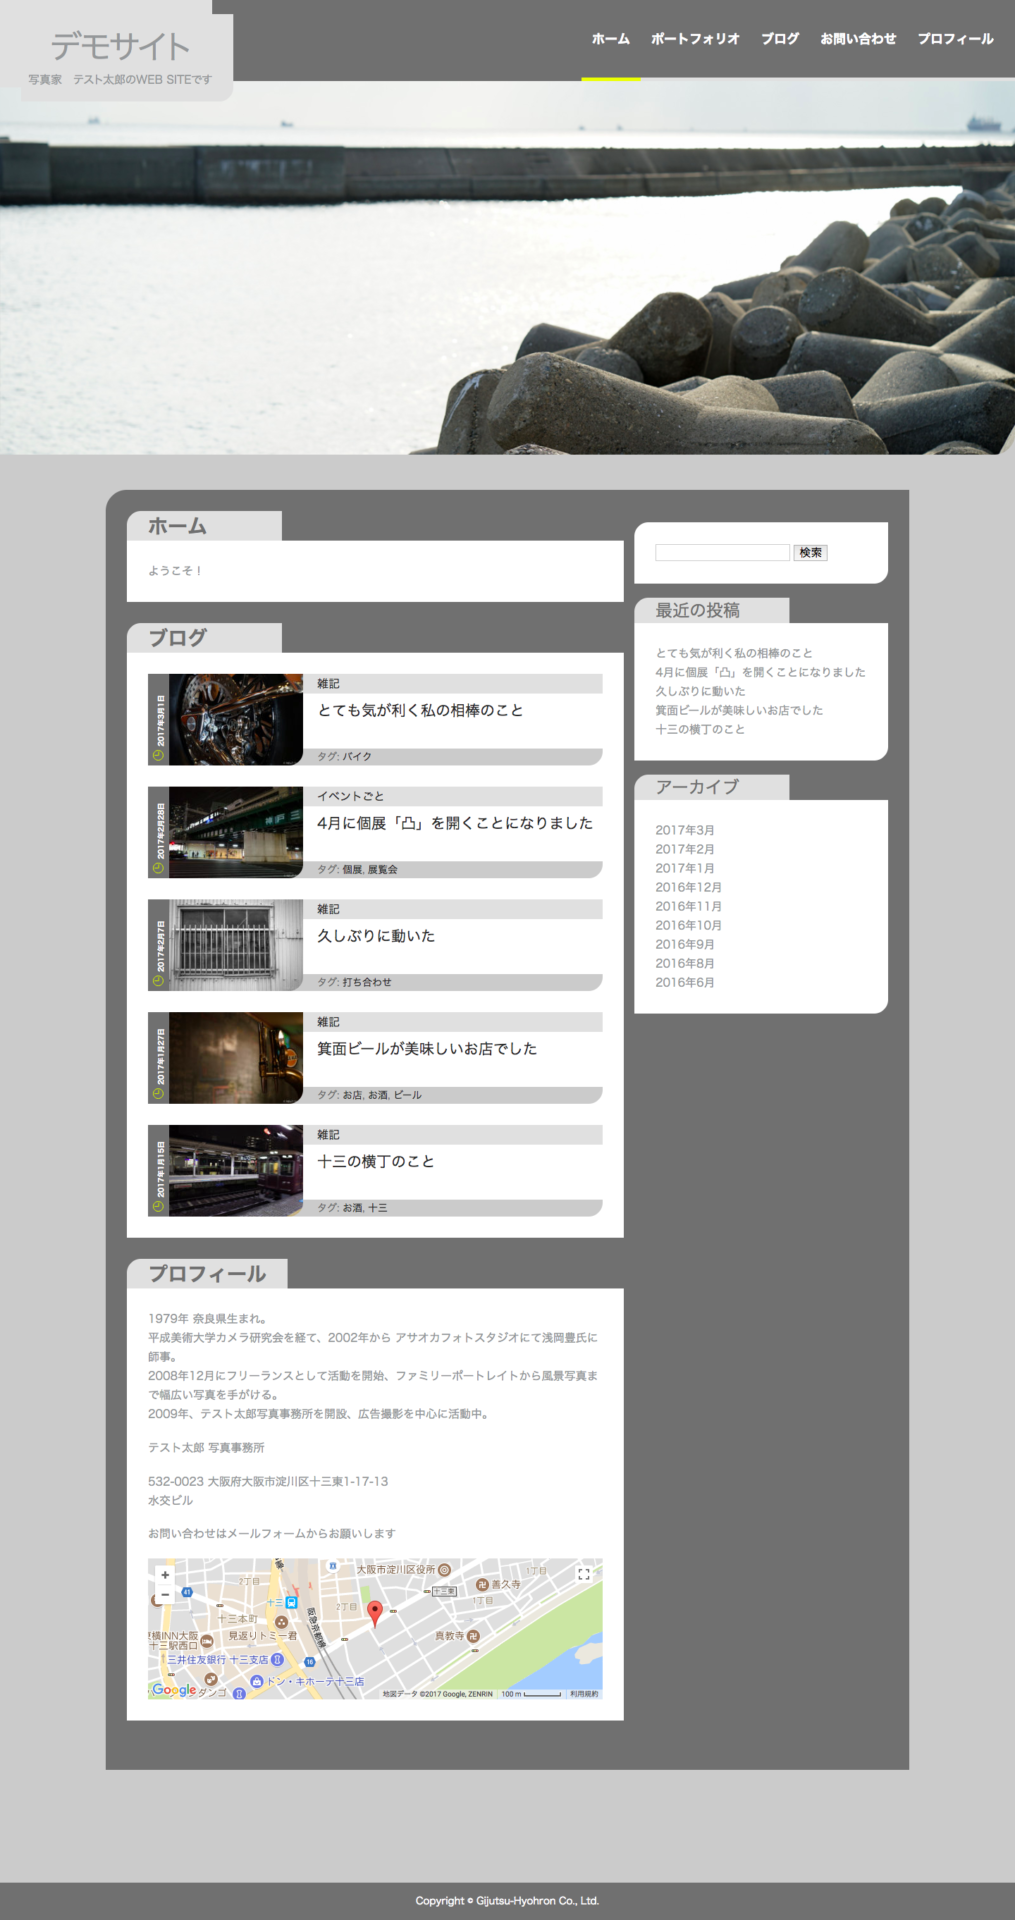This screenshot has width=1015, height=1920.
Task: Open blog list title 4月に個展「凸」を開くことになりました
Action: (455, 823)
